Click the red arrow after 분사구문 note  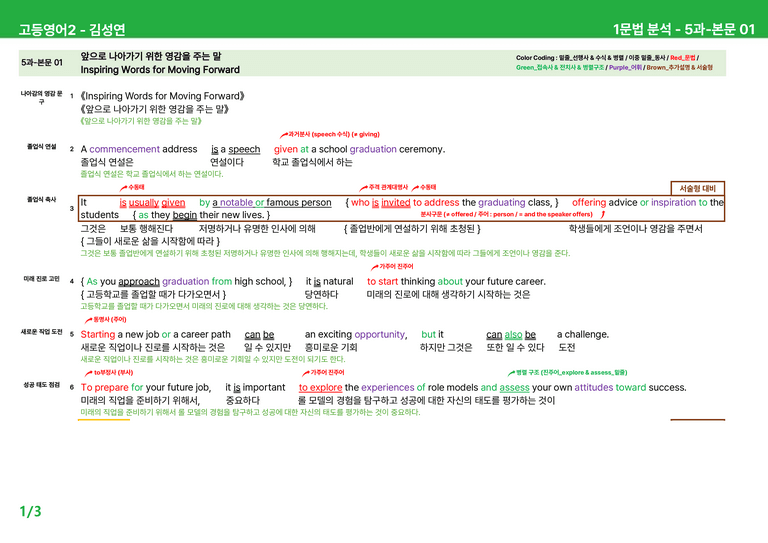(603, 214)
